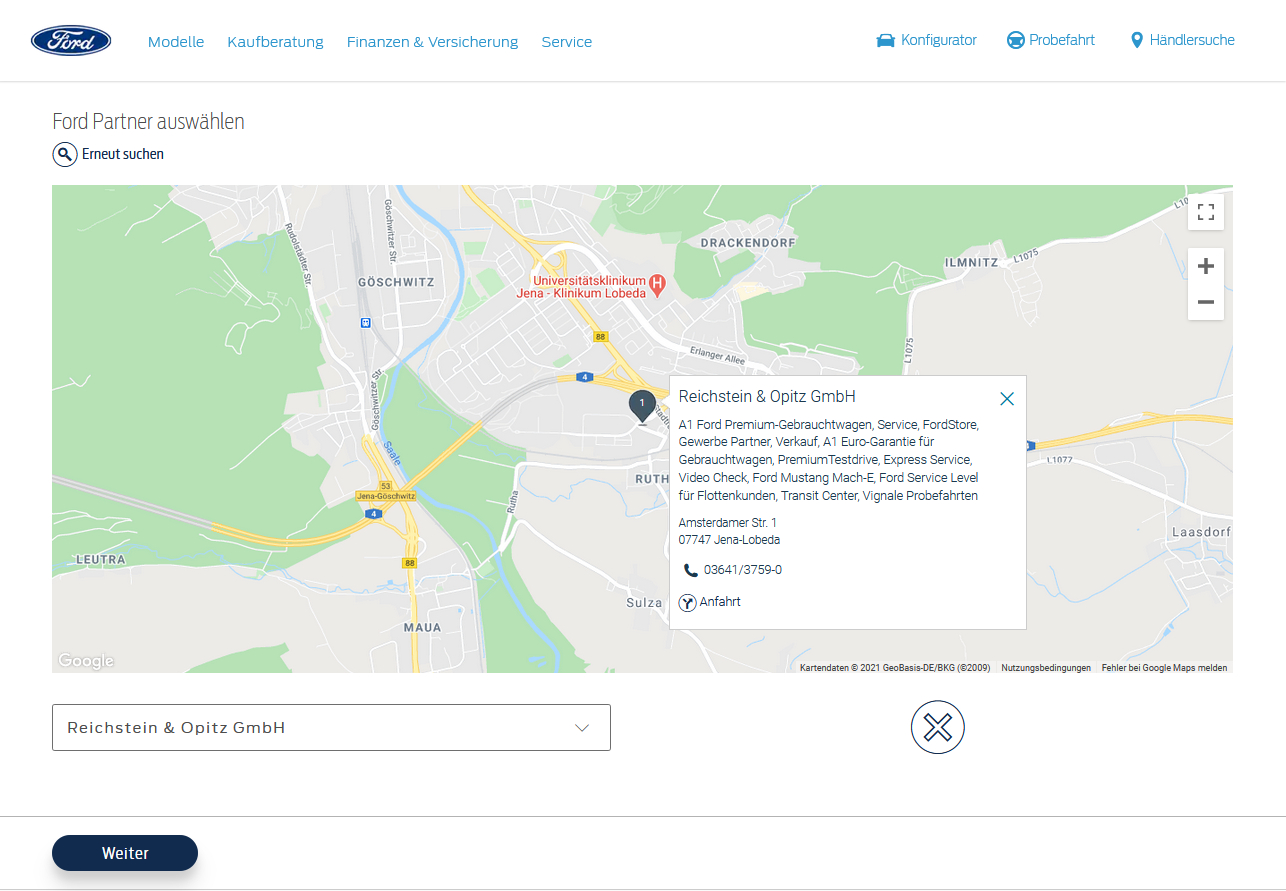
Task: Open Anfahrt directions link
Action: (720, 602)
